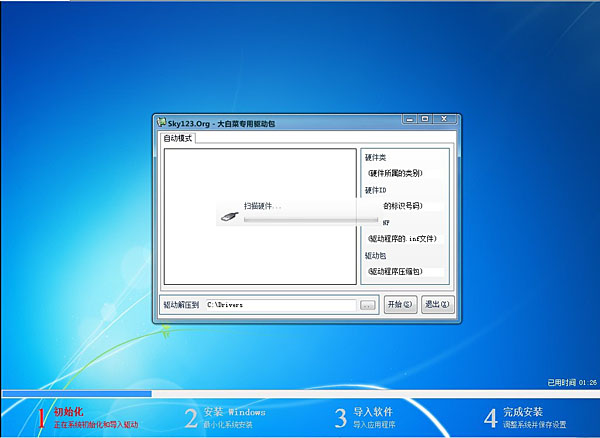The height and width of the screenshot is (438, 600).
Task: Click the 驱动程序的 .inf文件 field
Action: tap(402, 238)
